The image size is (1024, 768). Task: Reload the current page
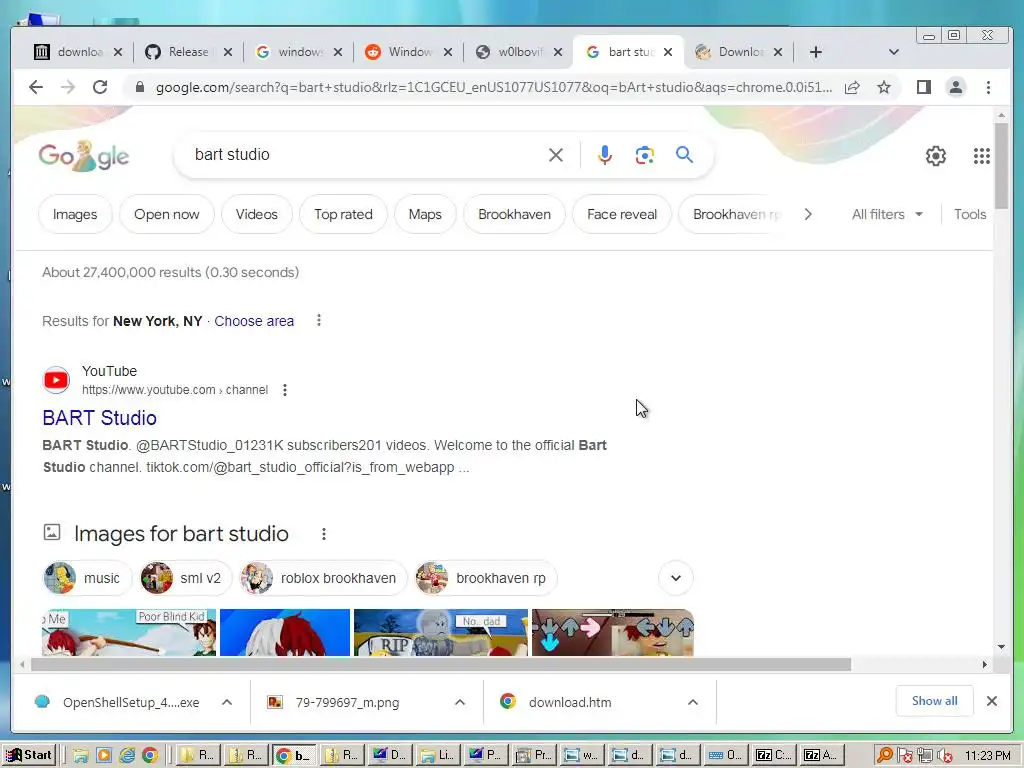click(x=100, y=87)
